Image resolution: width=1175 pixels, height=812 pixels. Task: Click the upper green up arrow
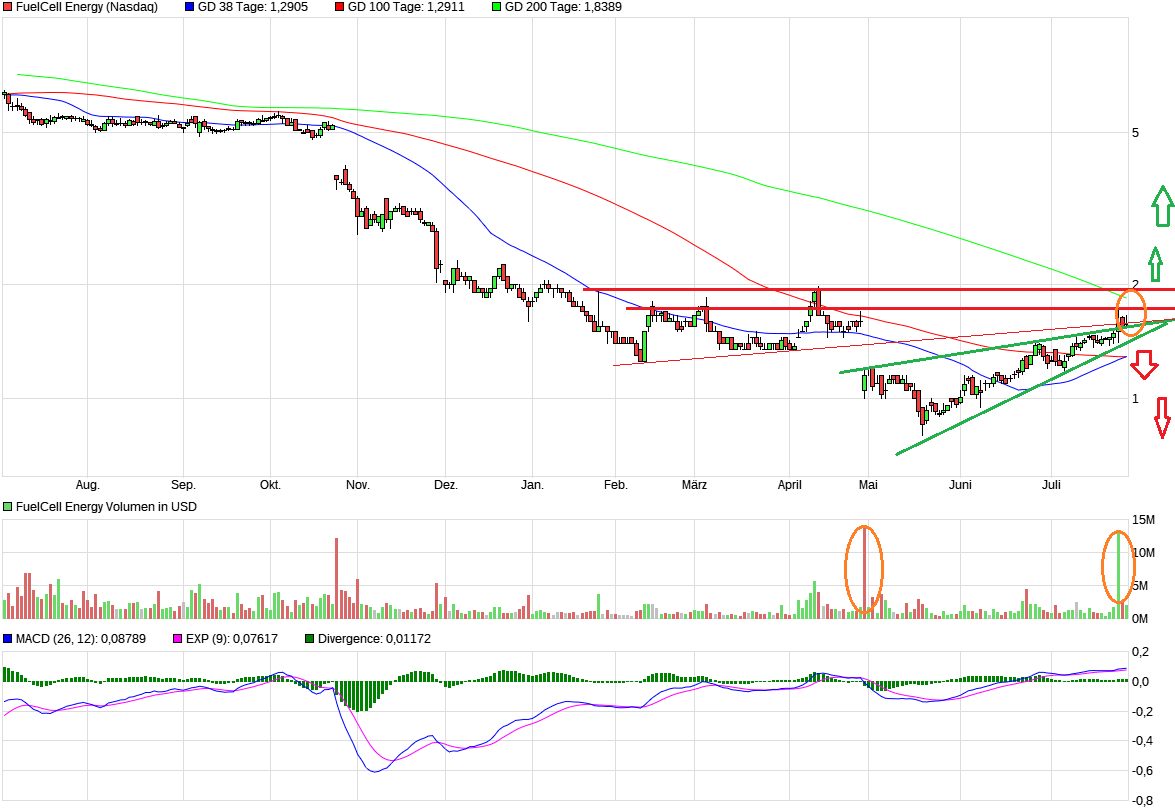(x=1161, y=205)
